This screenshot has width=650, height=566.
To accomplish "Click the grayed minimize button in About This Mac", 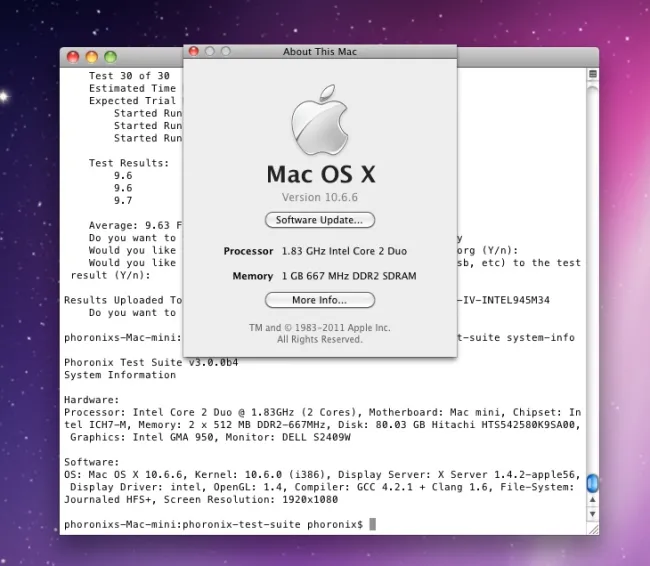I will coord(210,51).
